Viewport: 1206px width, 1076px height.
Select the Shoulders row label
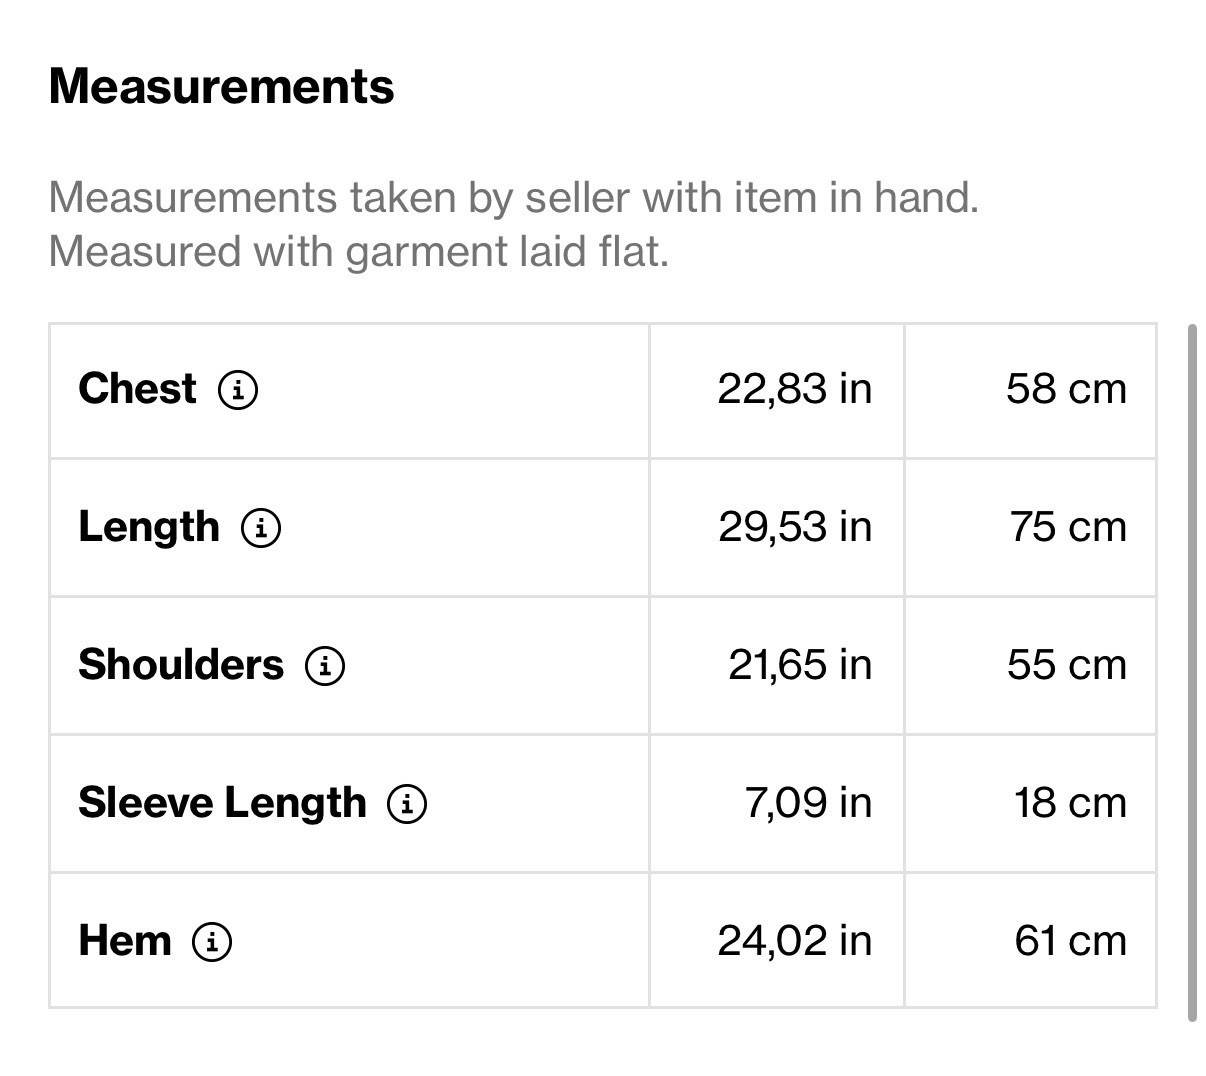(181, 665)
